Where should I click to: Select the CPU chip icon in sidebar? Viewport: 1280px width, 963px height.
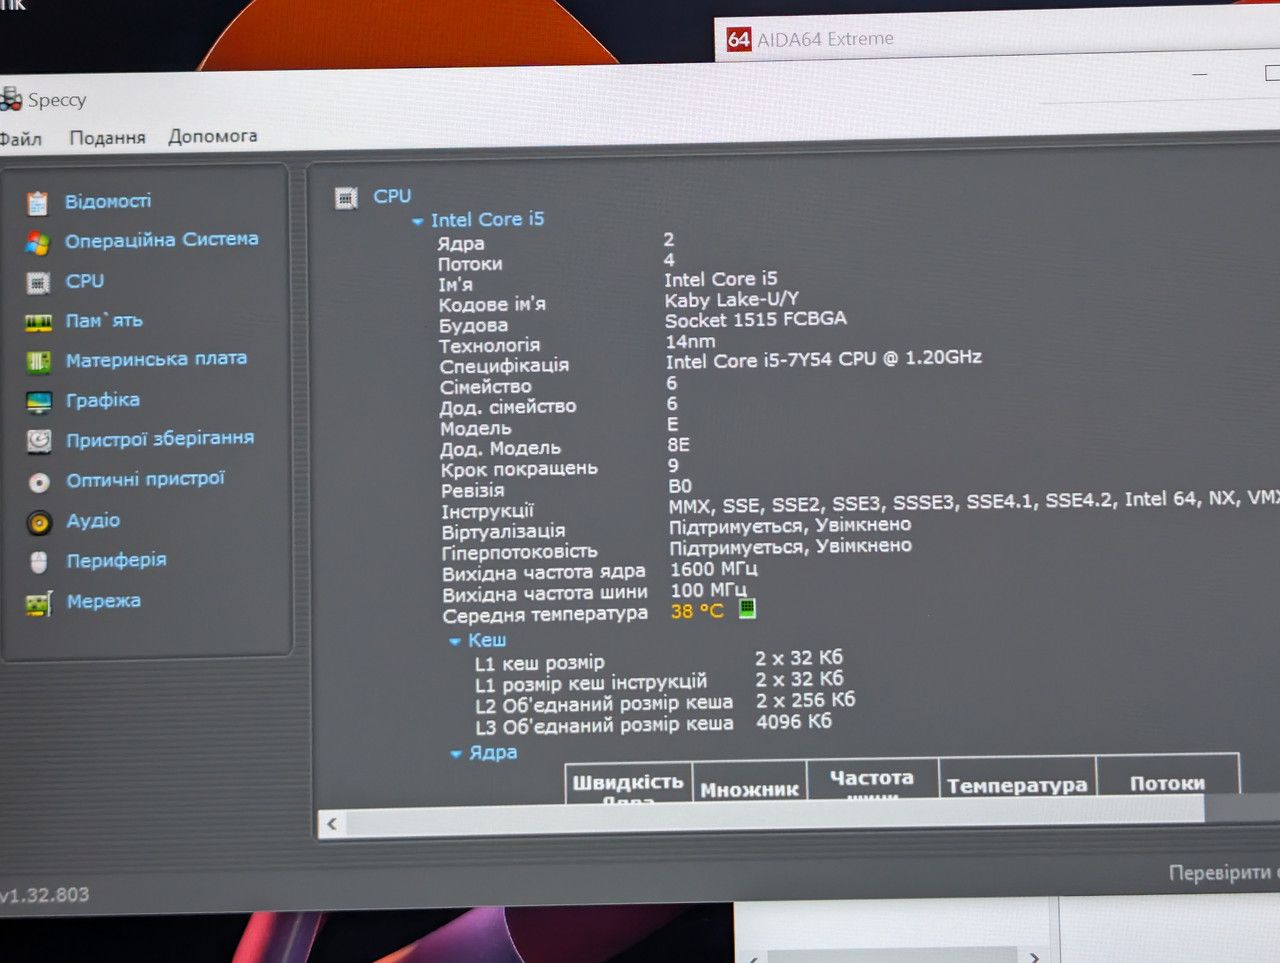[38, 283]
